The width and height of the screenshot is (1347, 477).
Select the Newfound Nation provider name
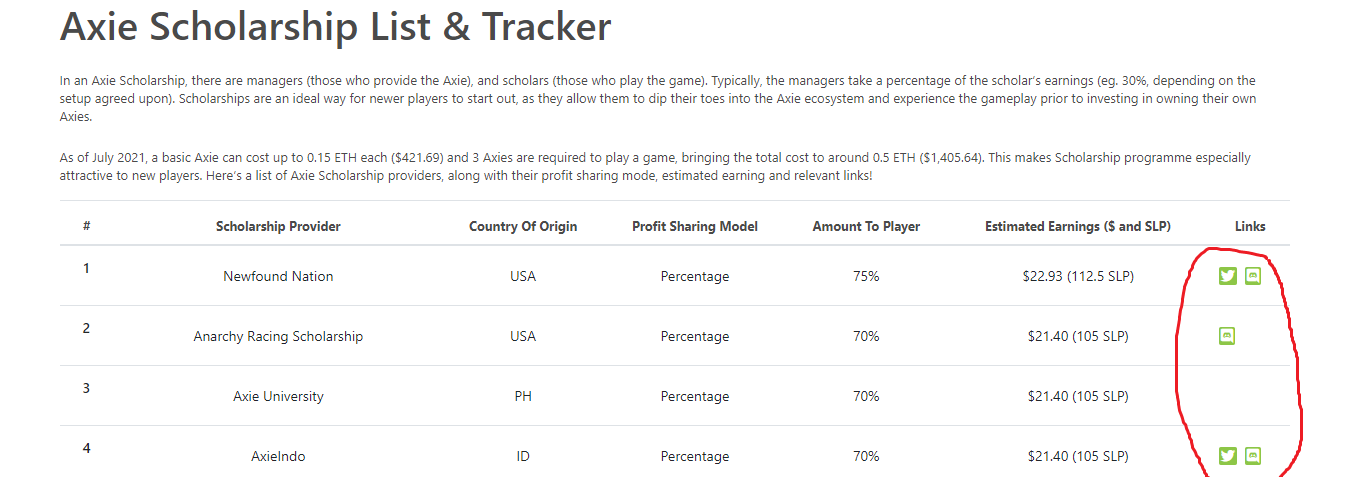(x=278, y=276)
